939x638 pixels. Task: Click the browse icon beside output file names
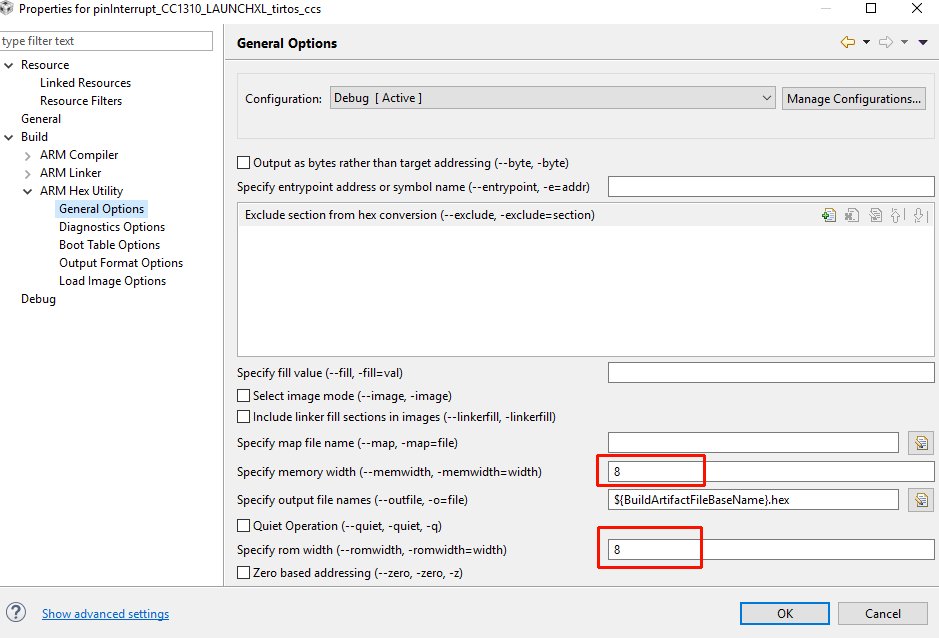pos(921,500)
